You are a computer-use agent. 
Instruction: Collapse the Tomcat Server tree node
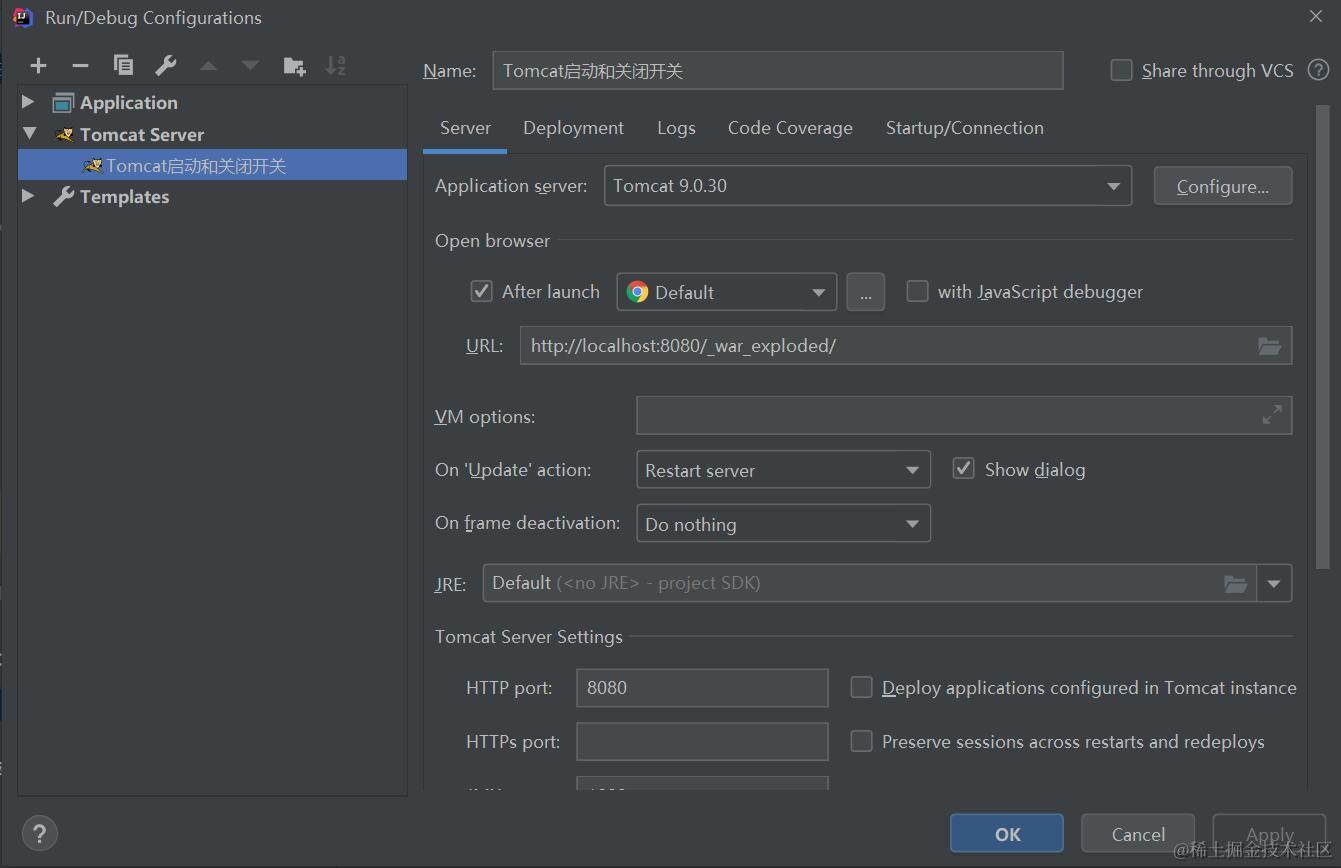pyautogui.click(x=29, y=133)
